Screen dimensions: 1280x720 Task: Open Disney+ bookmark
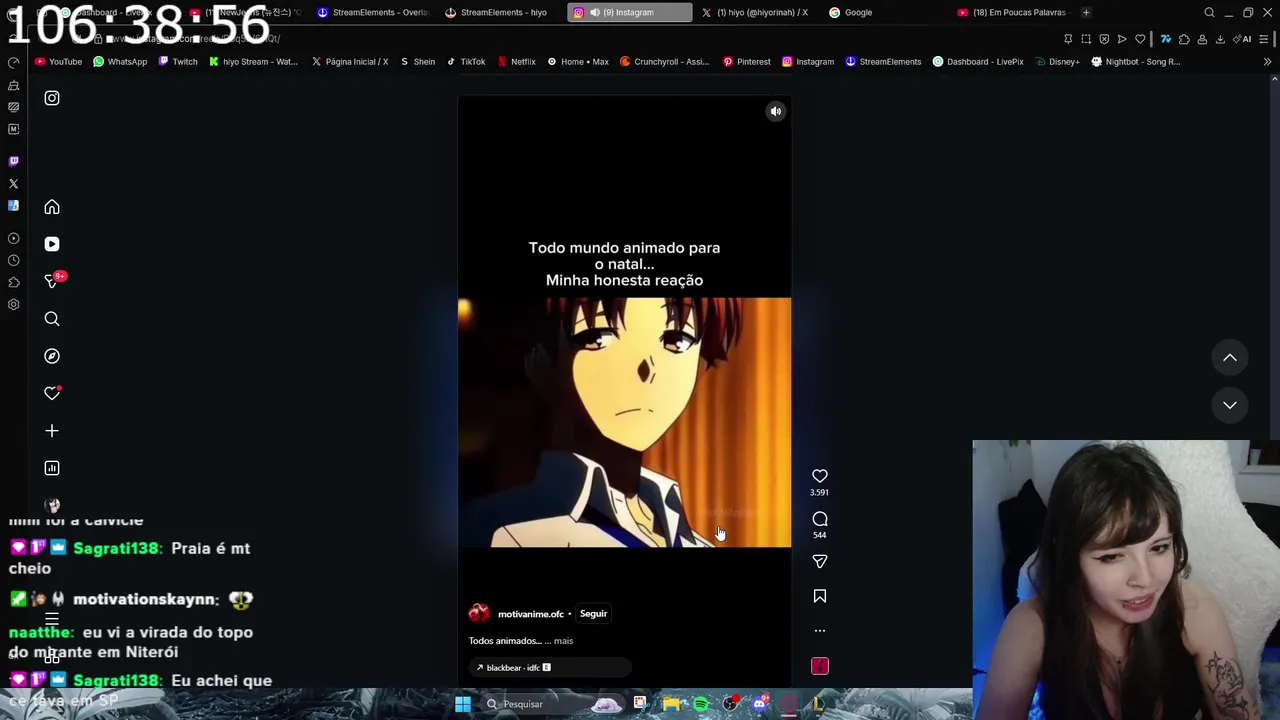pos(1057,61)
